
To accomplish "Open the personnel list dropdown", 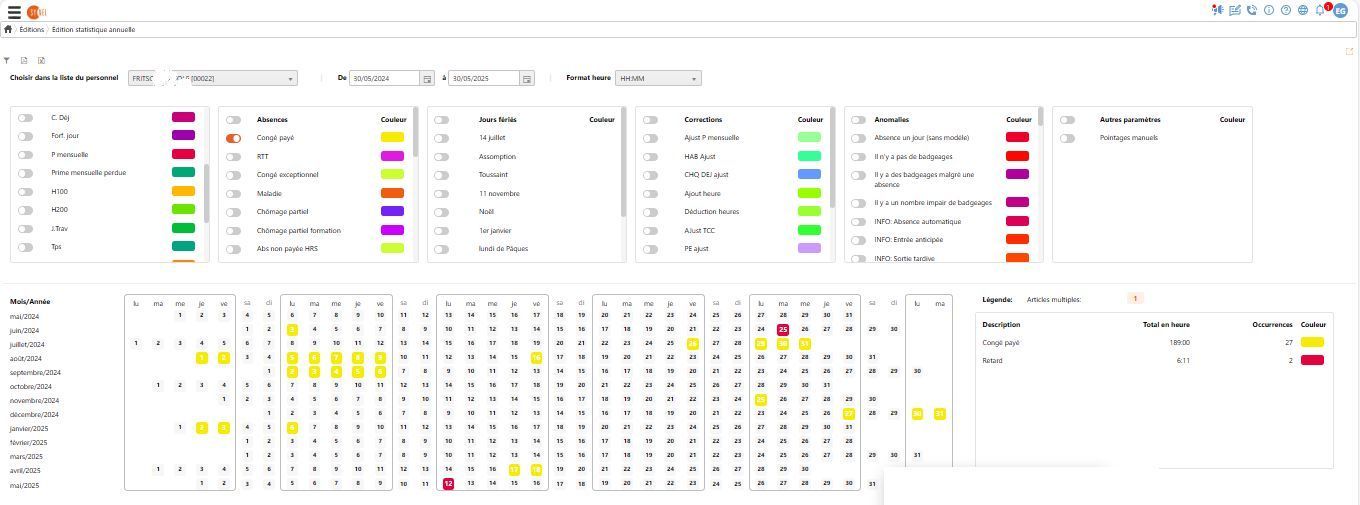I will click(x=213, y=79).
